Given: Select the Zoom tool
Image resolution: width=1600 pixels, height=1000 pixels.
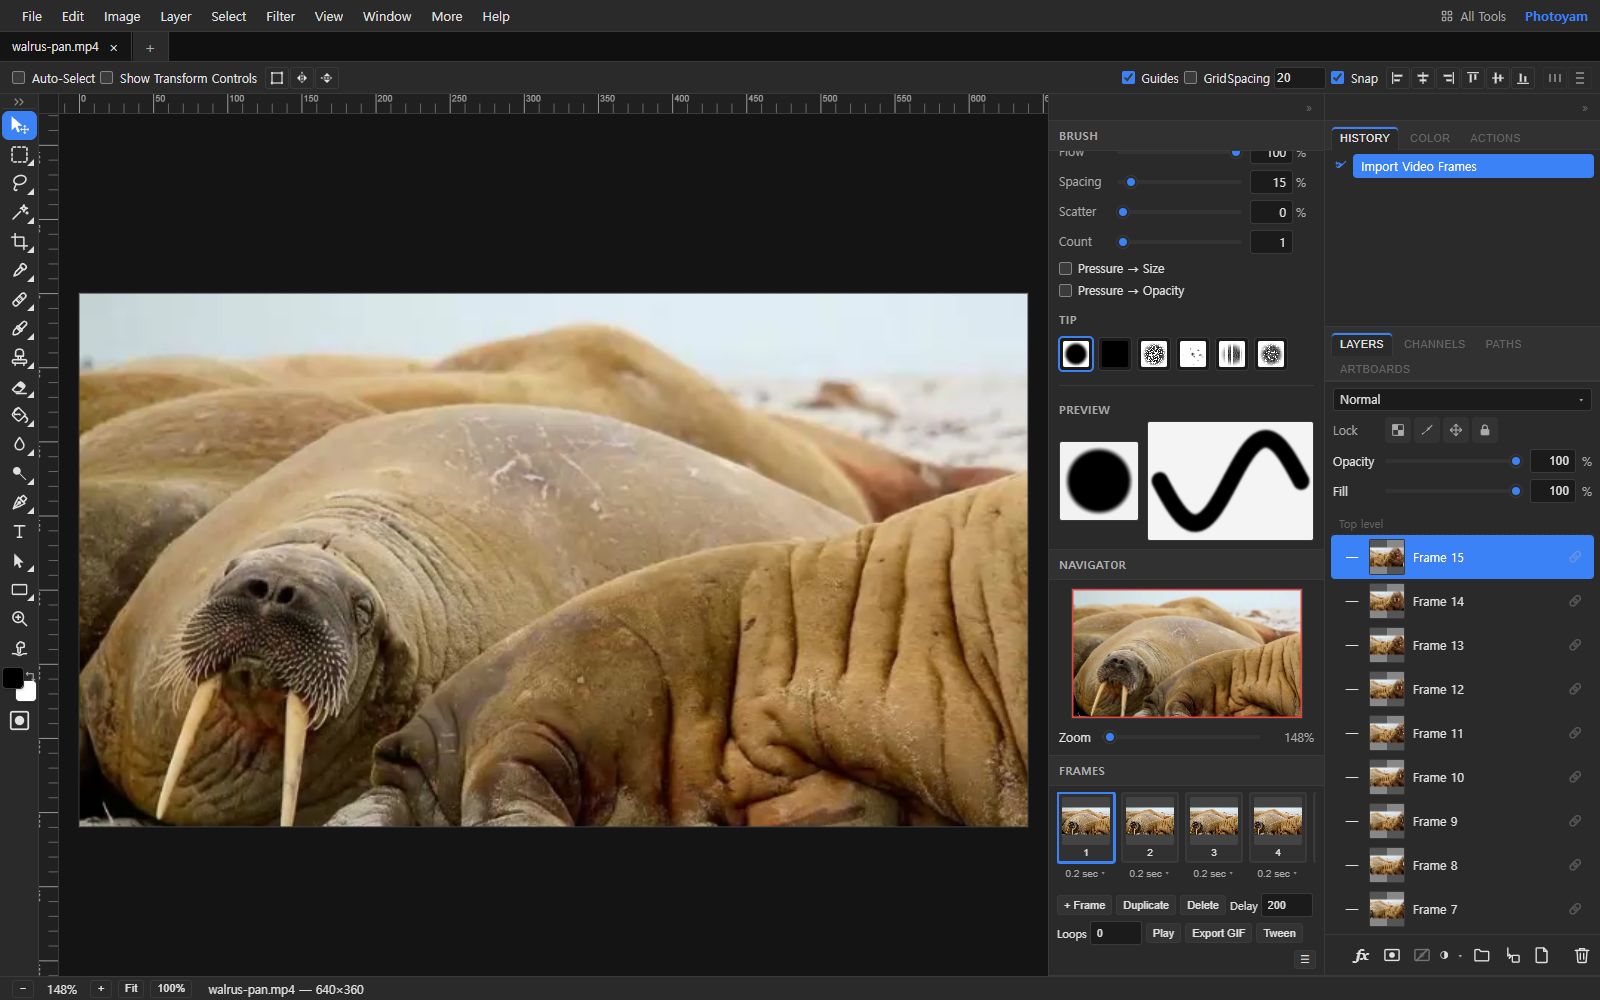Looking at the screenshot, I should [x=19, y=618].
